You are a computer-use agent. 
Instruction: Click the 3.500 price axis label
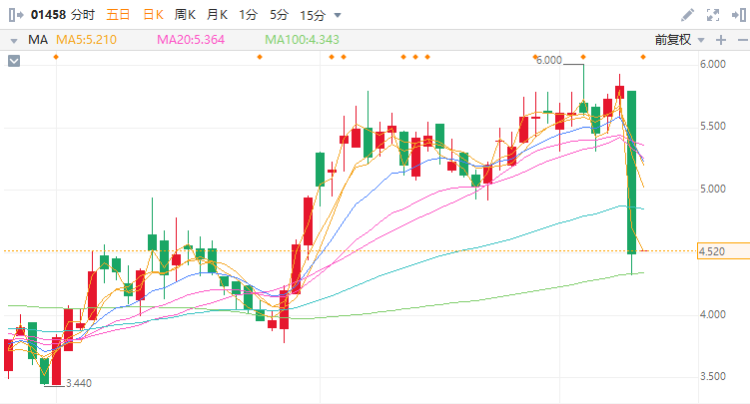(x=713, y=376)
